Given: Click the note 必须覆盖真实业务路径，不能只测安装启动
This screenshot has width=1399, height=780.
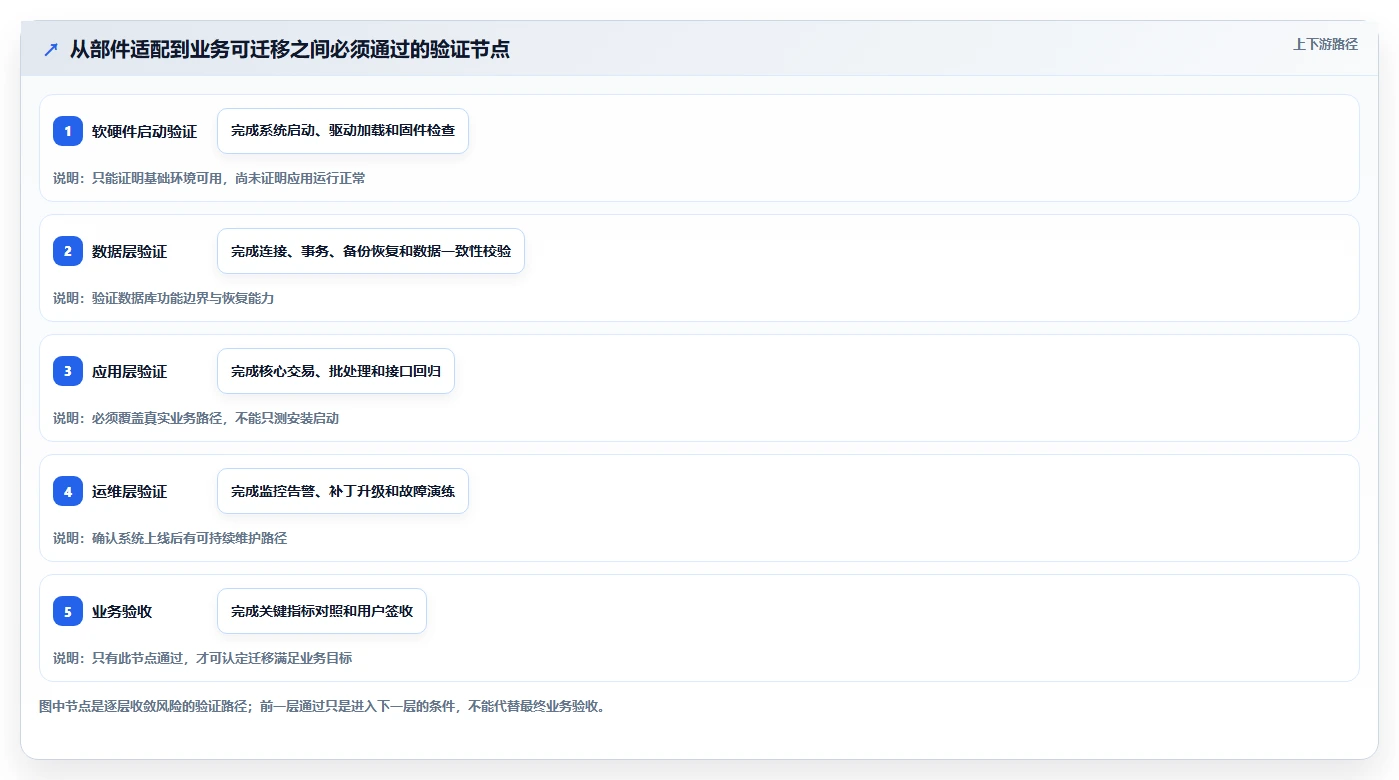Looking at the screenshot, I should pos(215,418).
